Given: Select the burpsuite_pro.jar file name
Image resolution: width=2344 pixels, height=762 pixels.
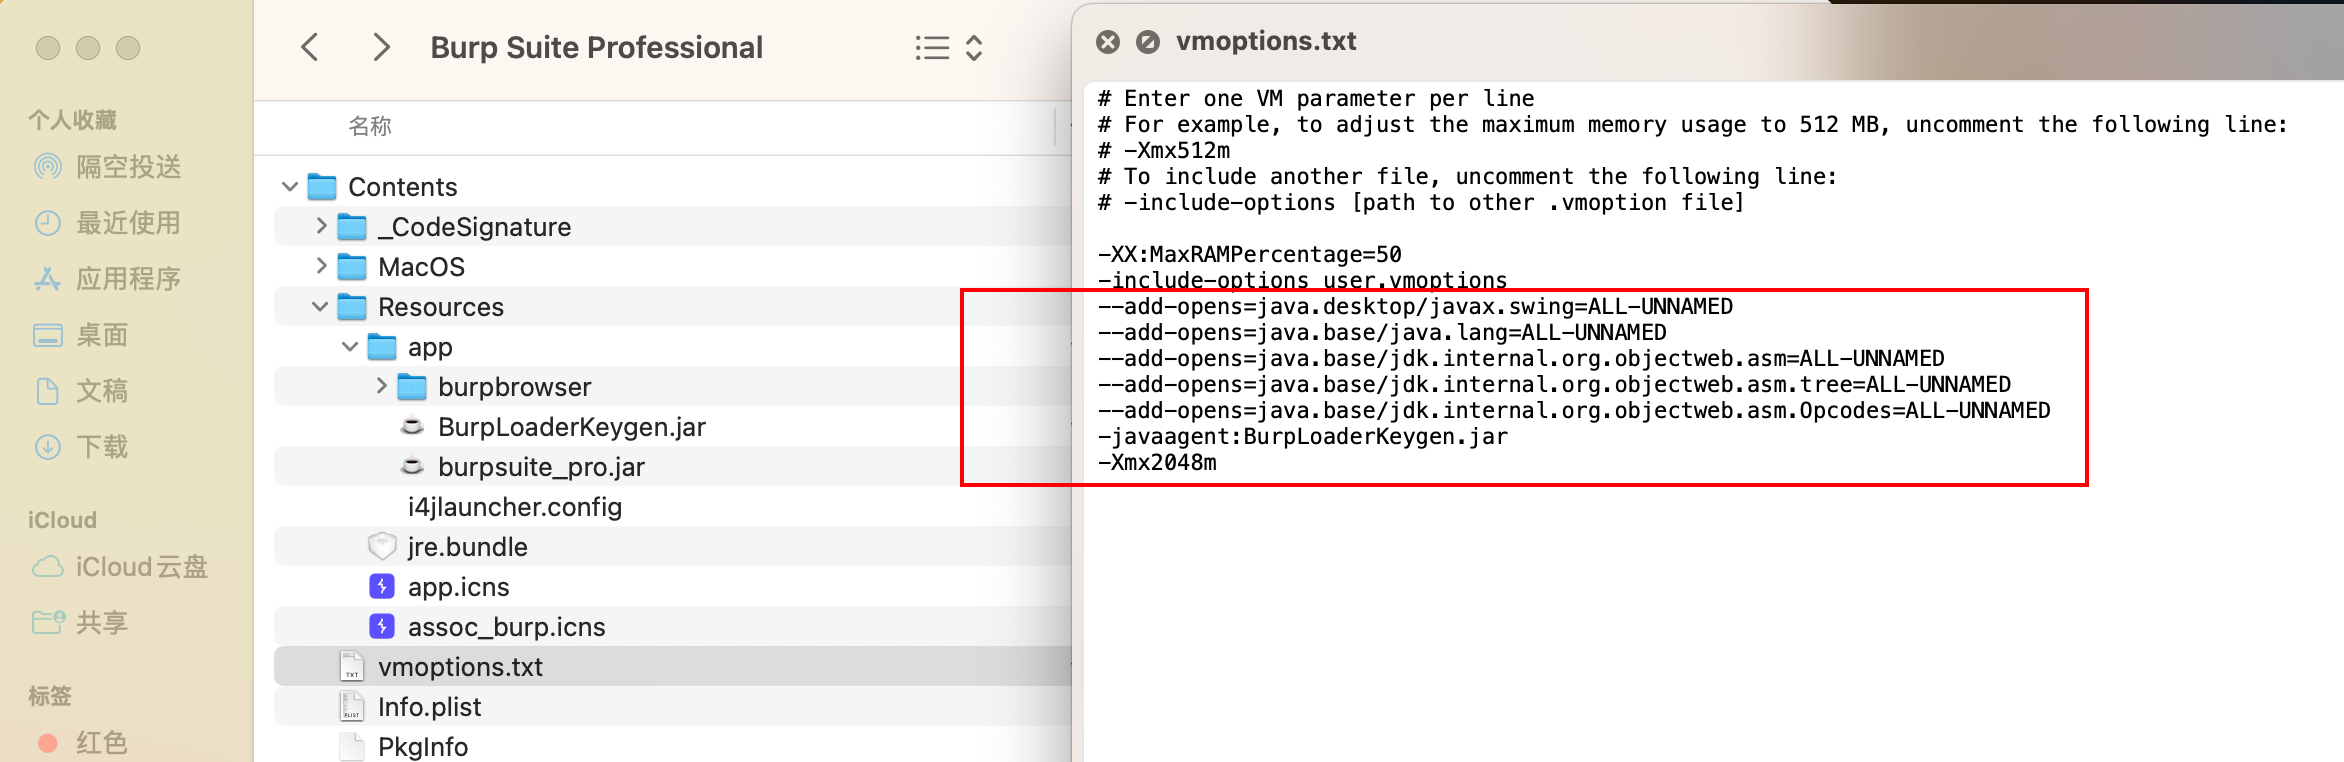Looking at the screenshot, I should tap(541, 466).
